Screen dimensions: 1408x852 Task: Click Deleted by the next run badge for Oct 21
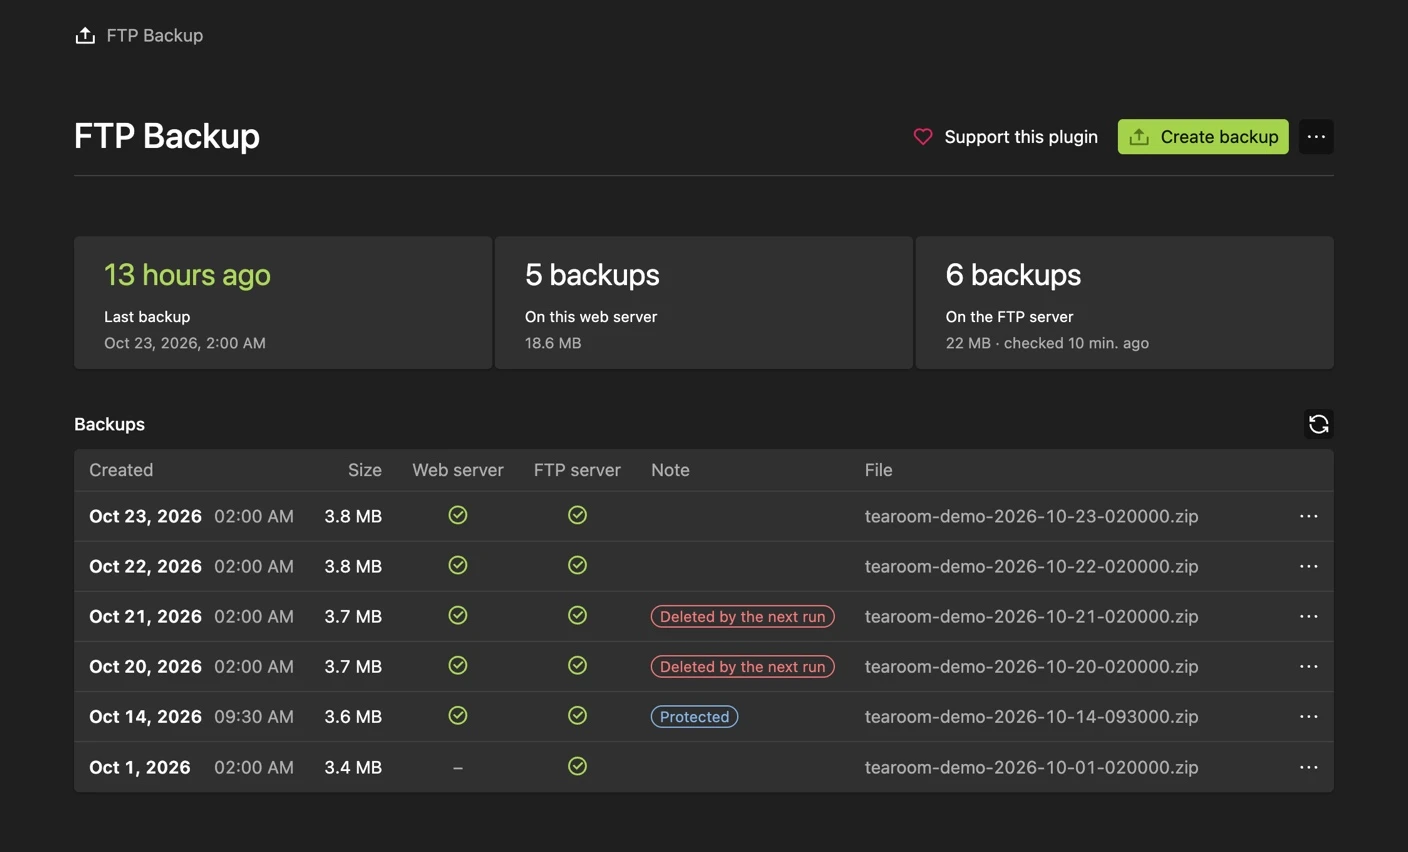pyautogui.click(x=743, y=616)
